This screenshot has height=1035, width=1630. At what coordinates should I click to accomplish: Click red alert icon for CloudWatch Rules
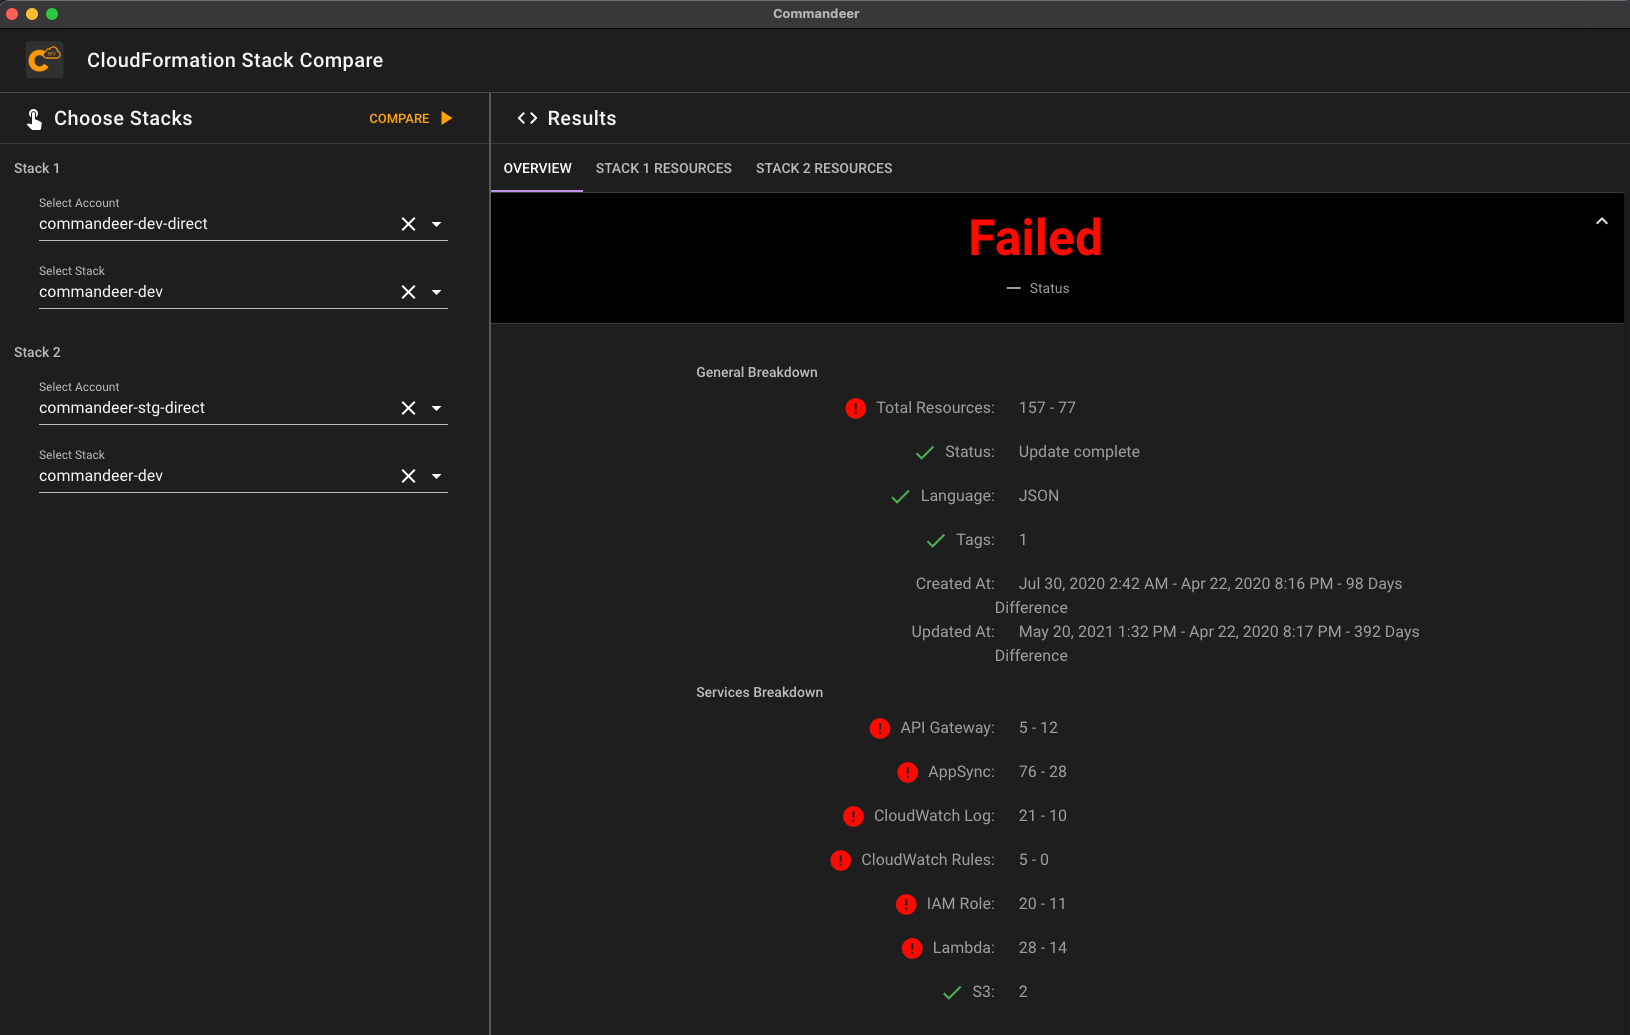pyautogui.click(x=840, y=860)
